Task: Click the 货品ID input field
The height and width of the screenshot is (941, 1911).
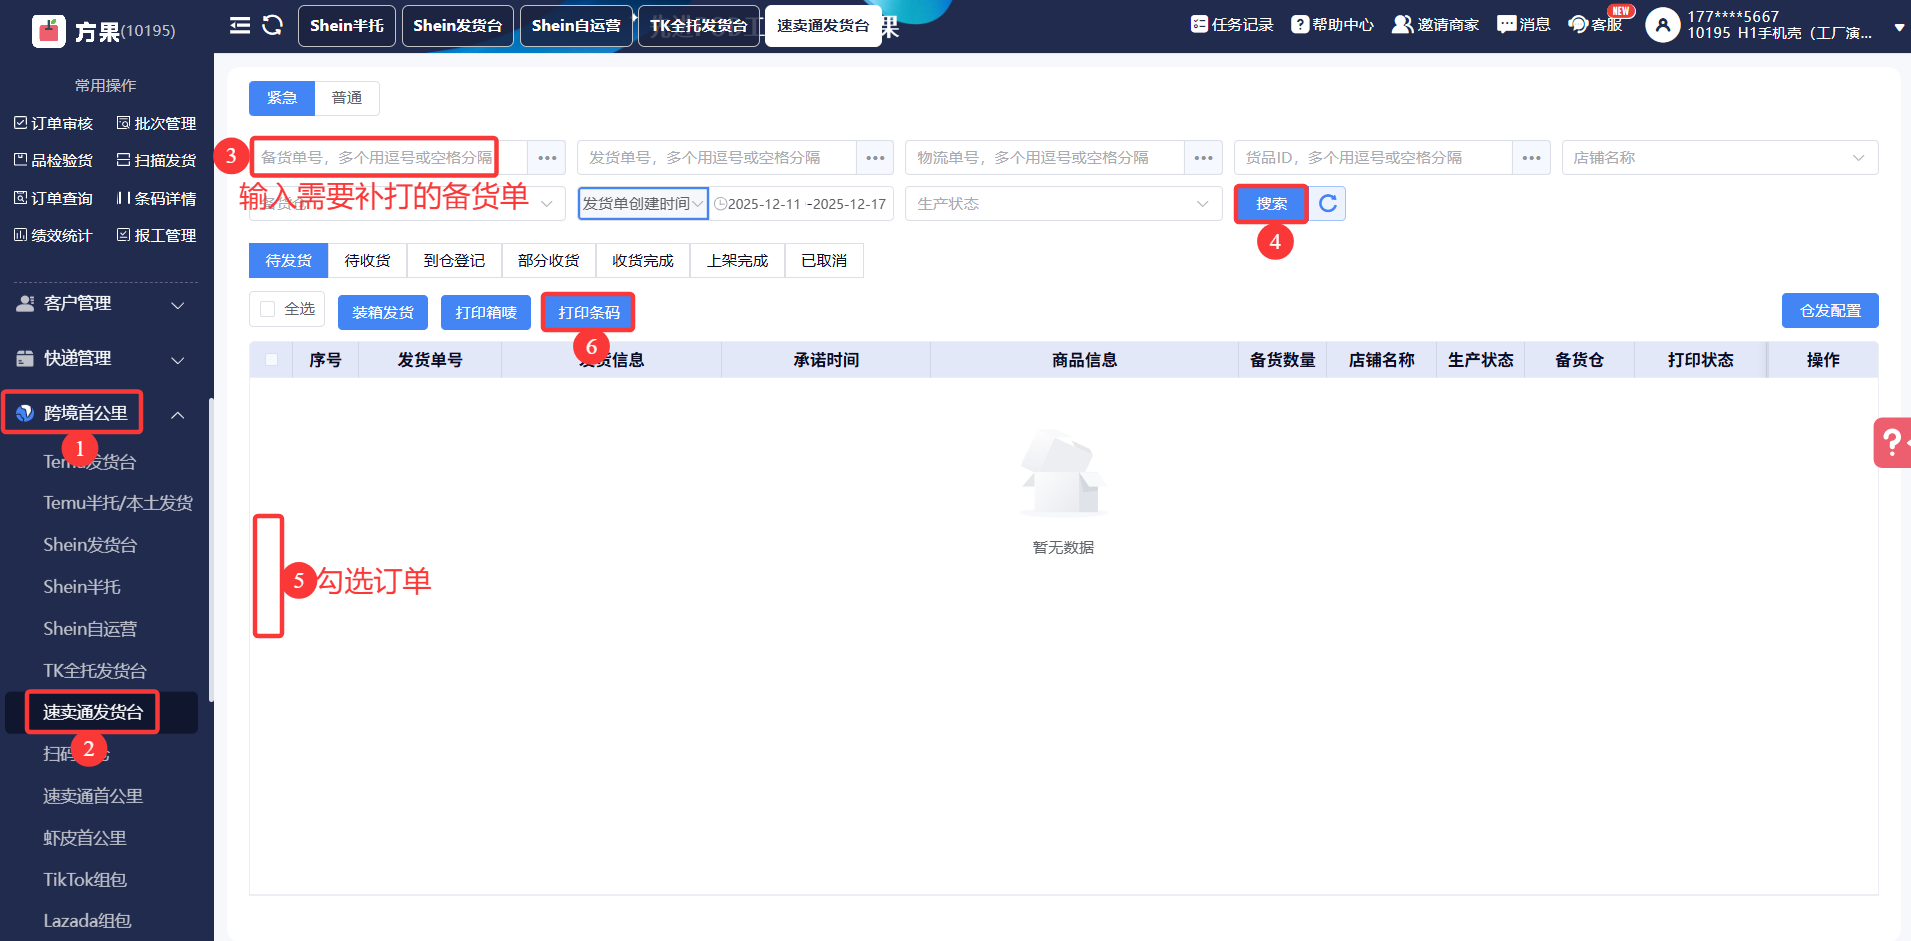Action: coord(1373,158)
